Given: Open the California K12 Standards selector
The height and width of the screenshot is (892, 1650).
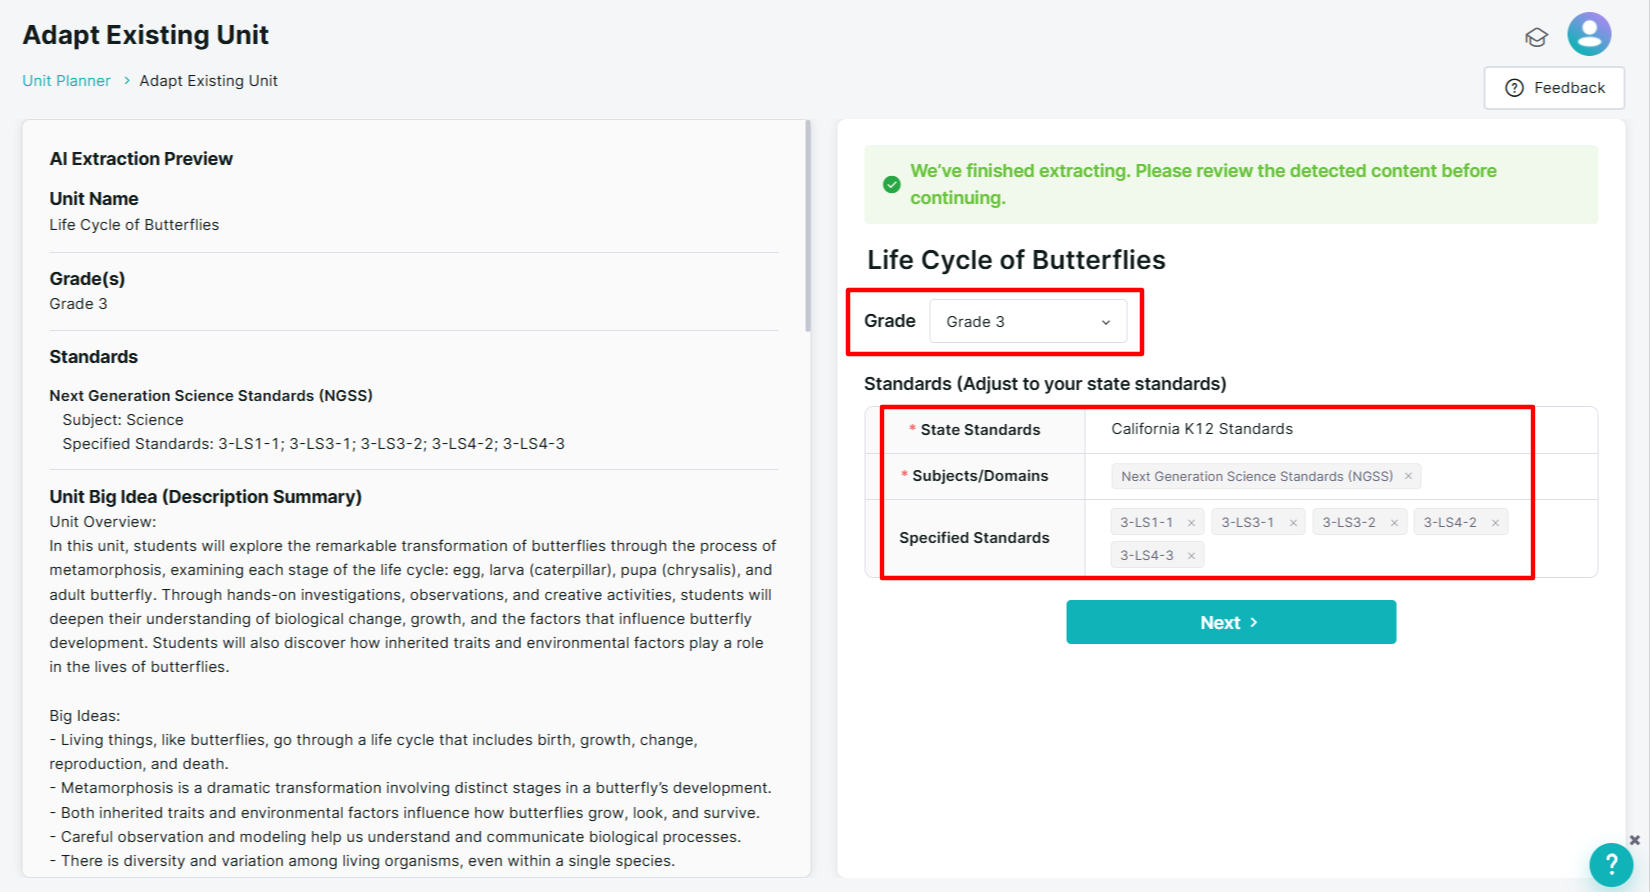Looking at the screenshot, I should [x=1340, y=429].
